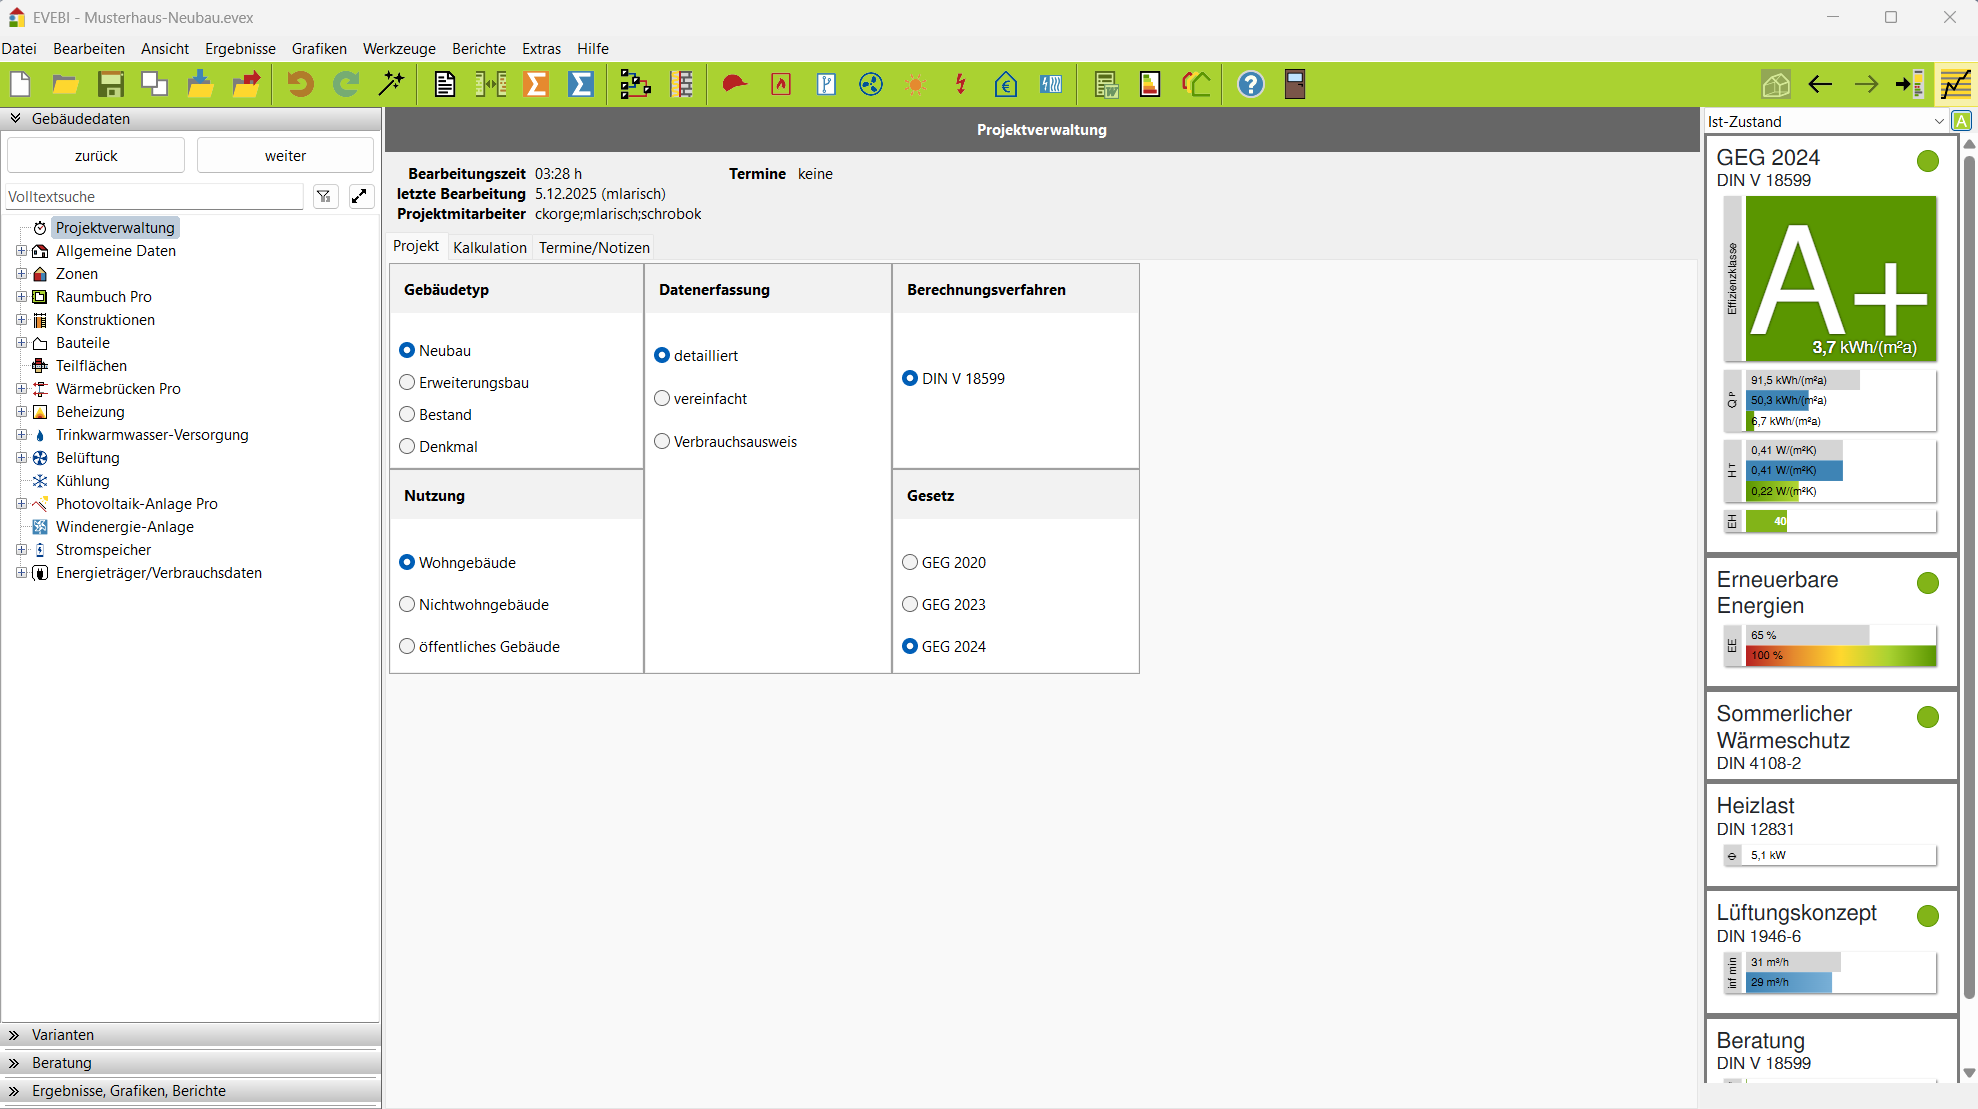Viewport: 1978px width, 1109px height.
Task: Expand the Beheizung tree node
Action: [x=21, y=412]
